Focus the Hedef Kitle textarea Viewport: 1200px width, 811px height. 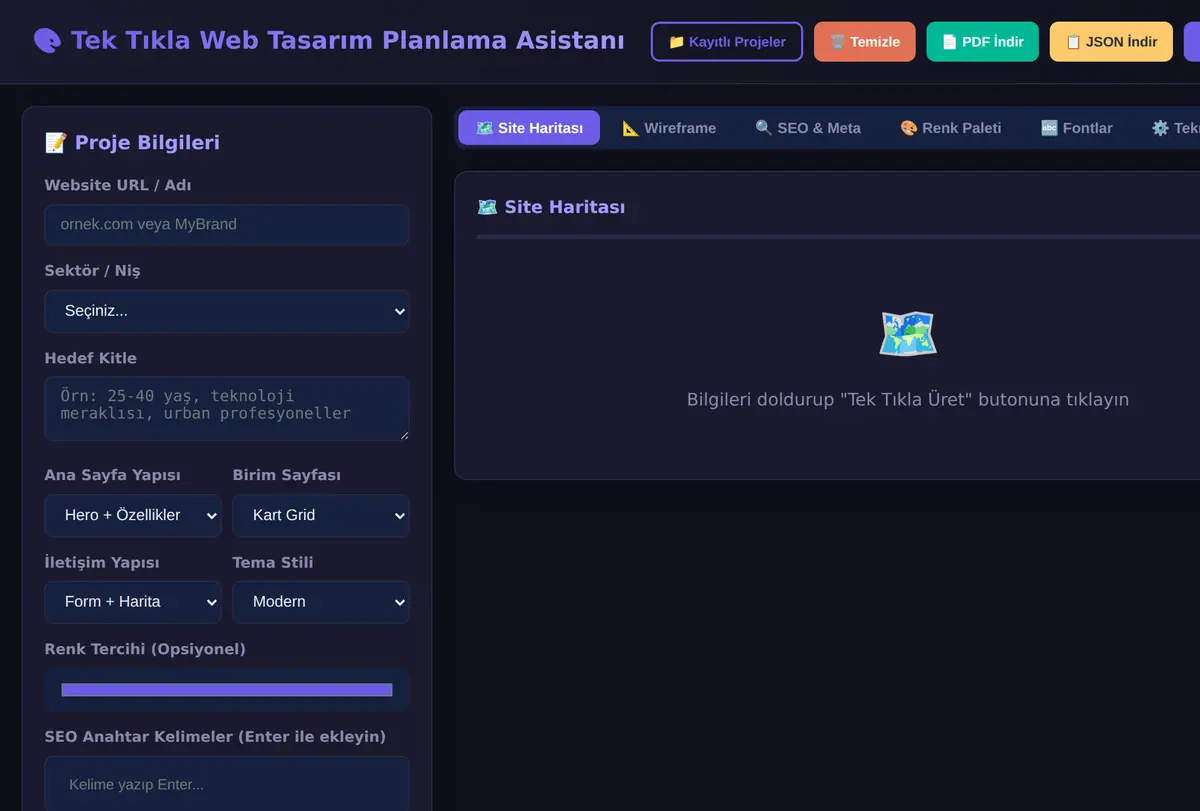point(227,408)
